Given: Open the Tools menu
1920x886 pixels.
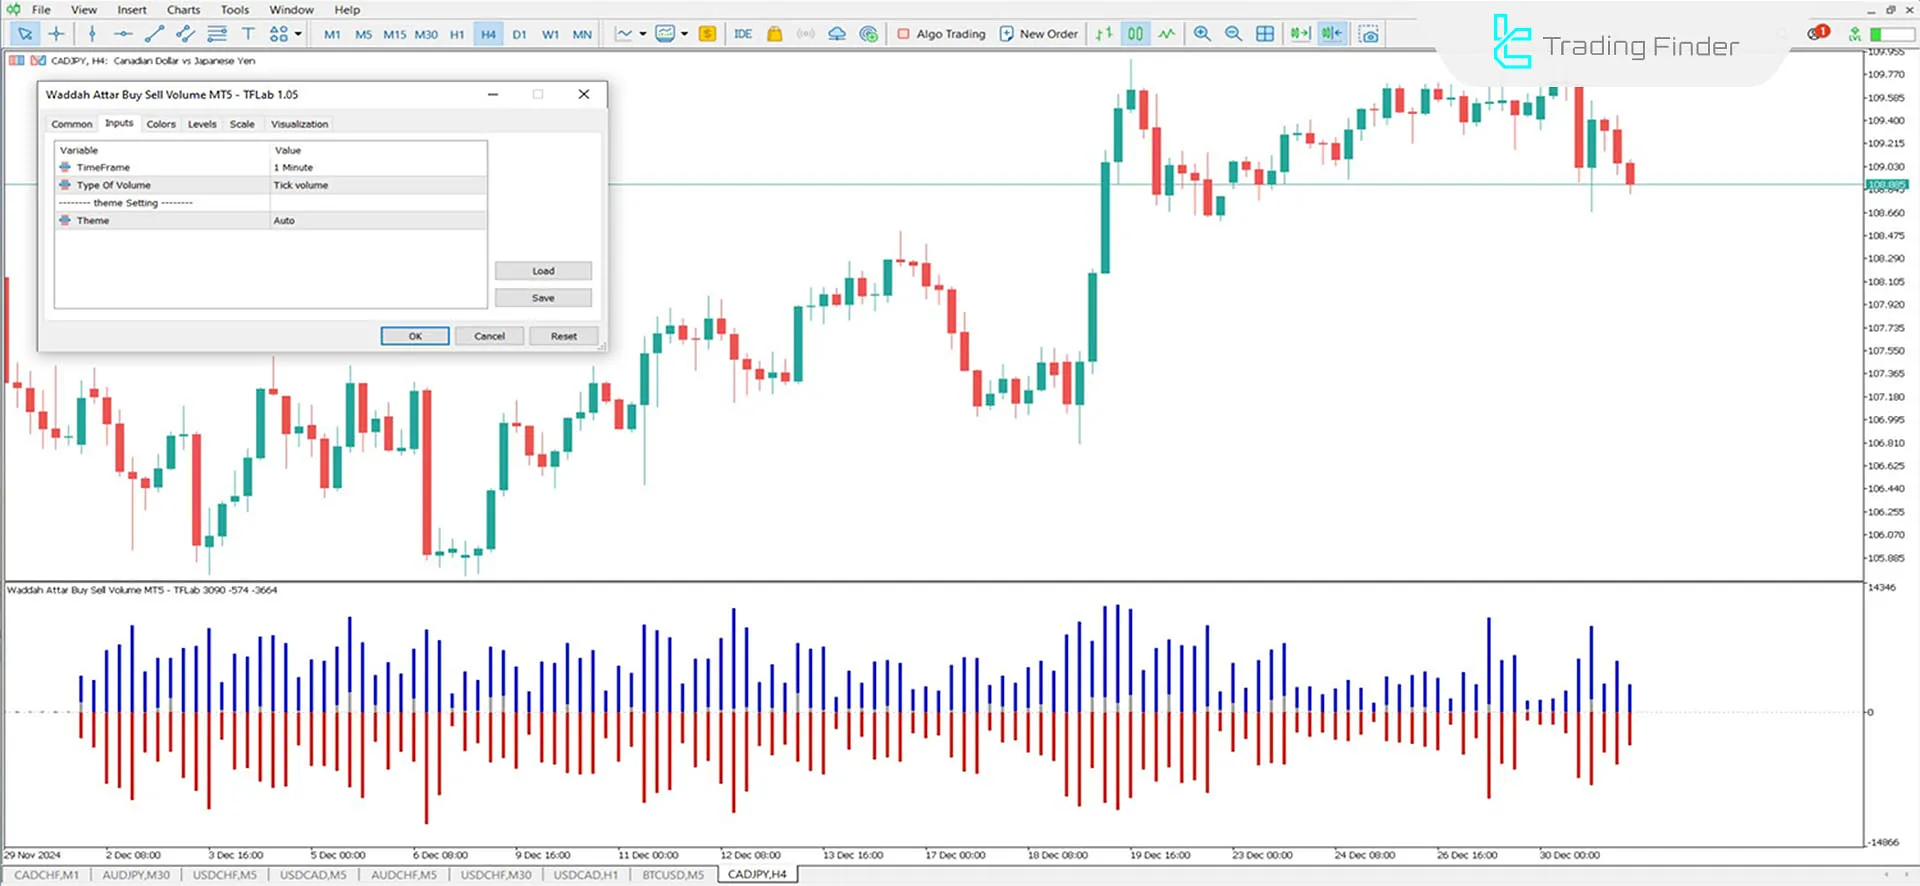Looking at the screenshot, I should 235,10.
